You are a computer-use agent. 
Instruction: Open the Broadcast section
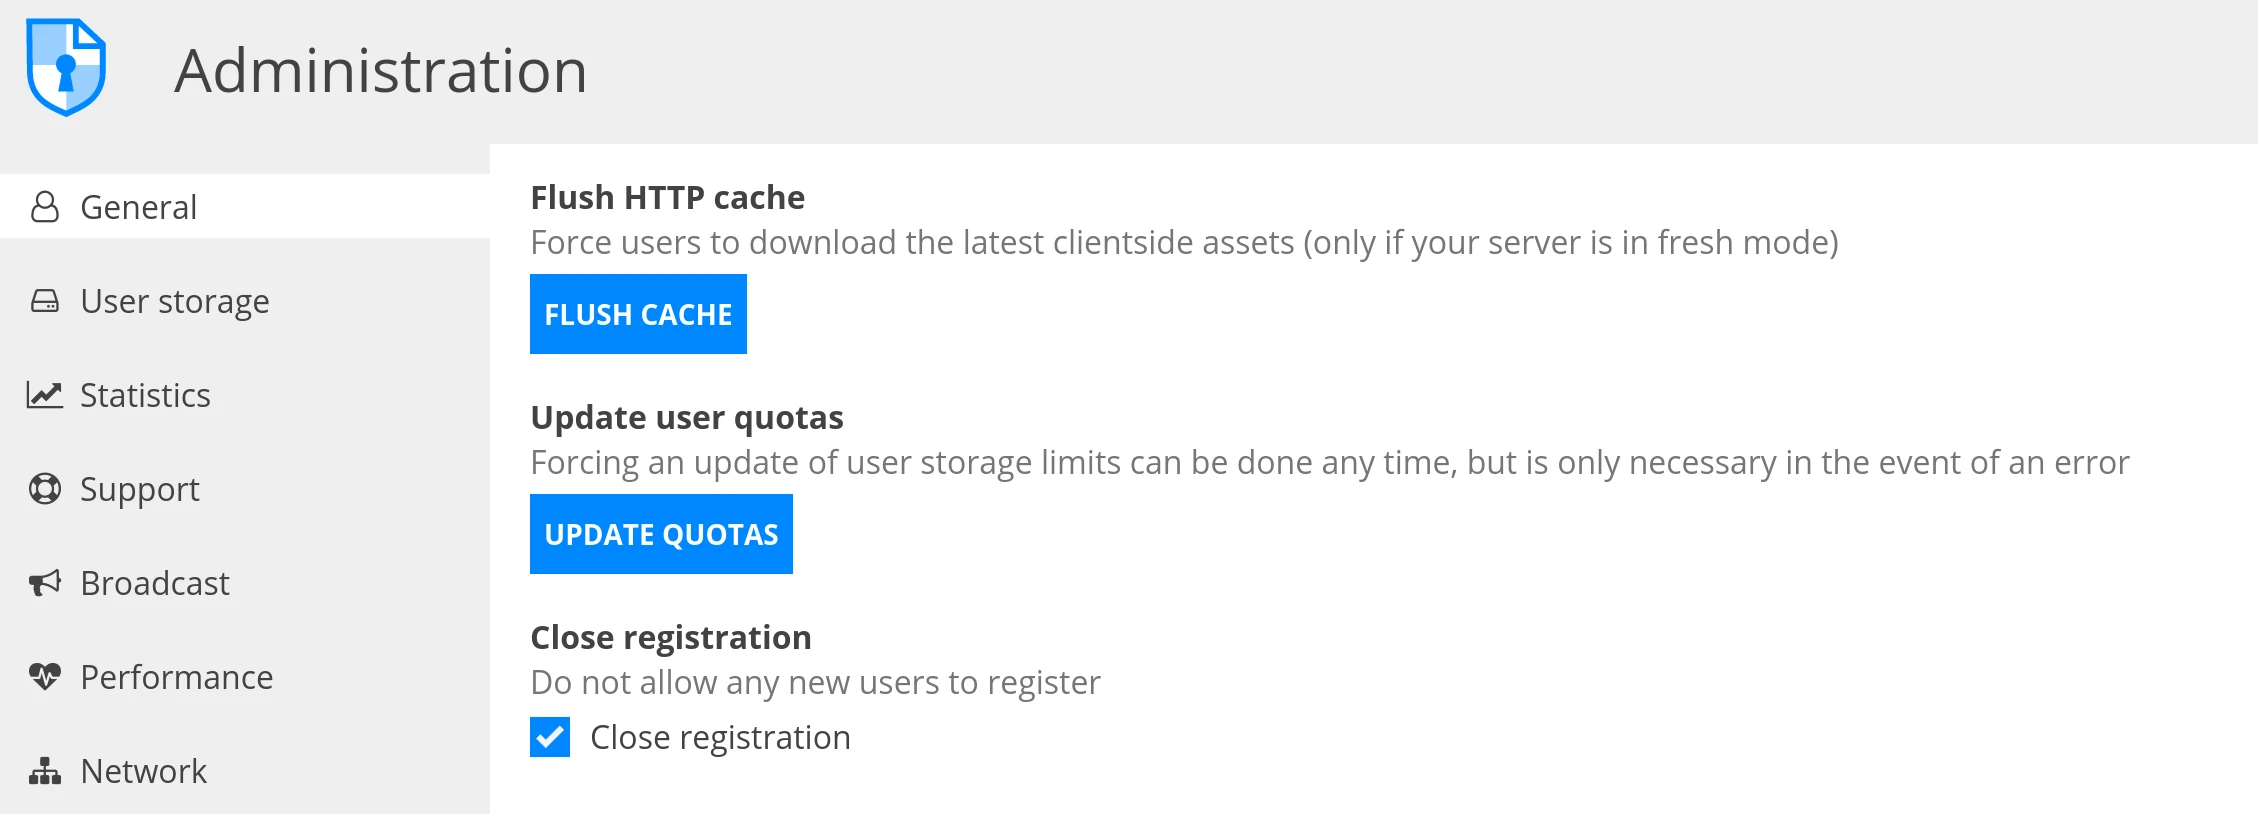click(x=154, y=583)
